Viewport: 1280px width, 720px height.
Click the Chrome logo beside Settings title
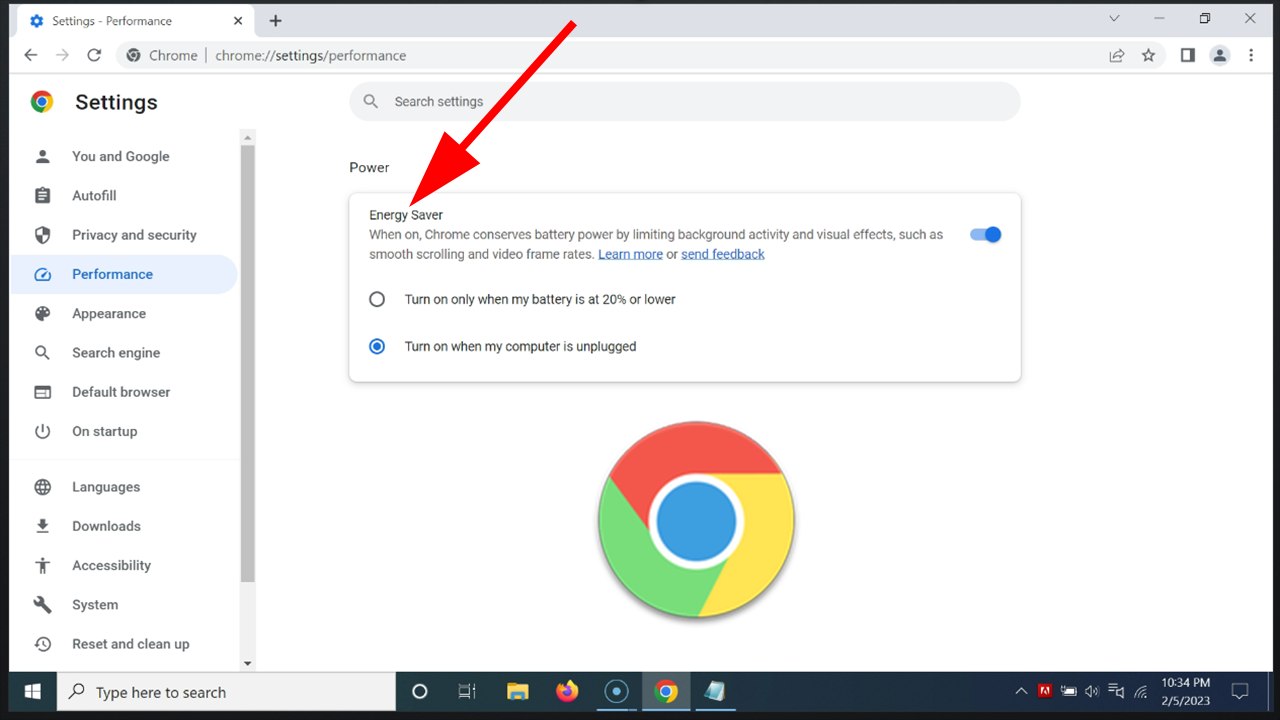[41, 102]
